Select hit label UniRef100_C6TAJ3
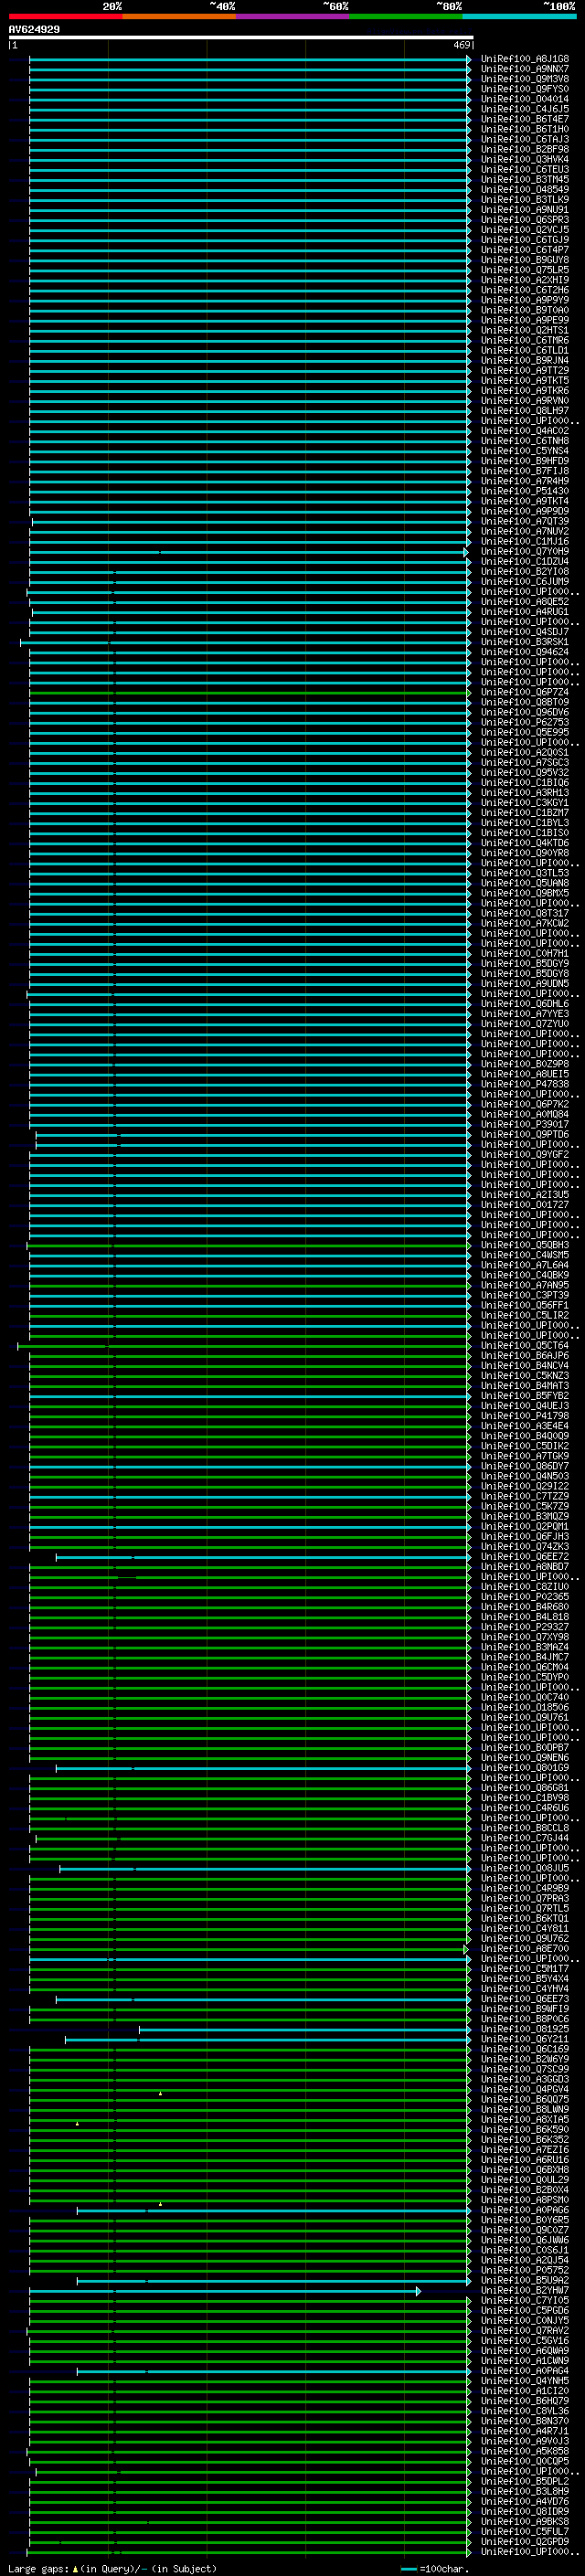This screenshot has width=585, height=2576. (x=524, y=139)
